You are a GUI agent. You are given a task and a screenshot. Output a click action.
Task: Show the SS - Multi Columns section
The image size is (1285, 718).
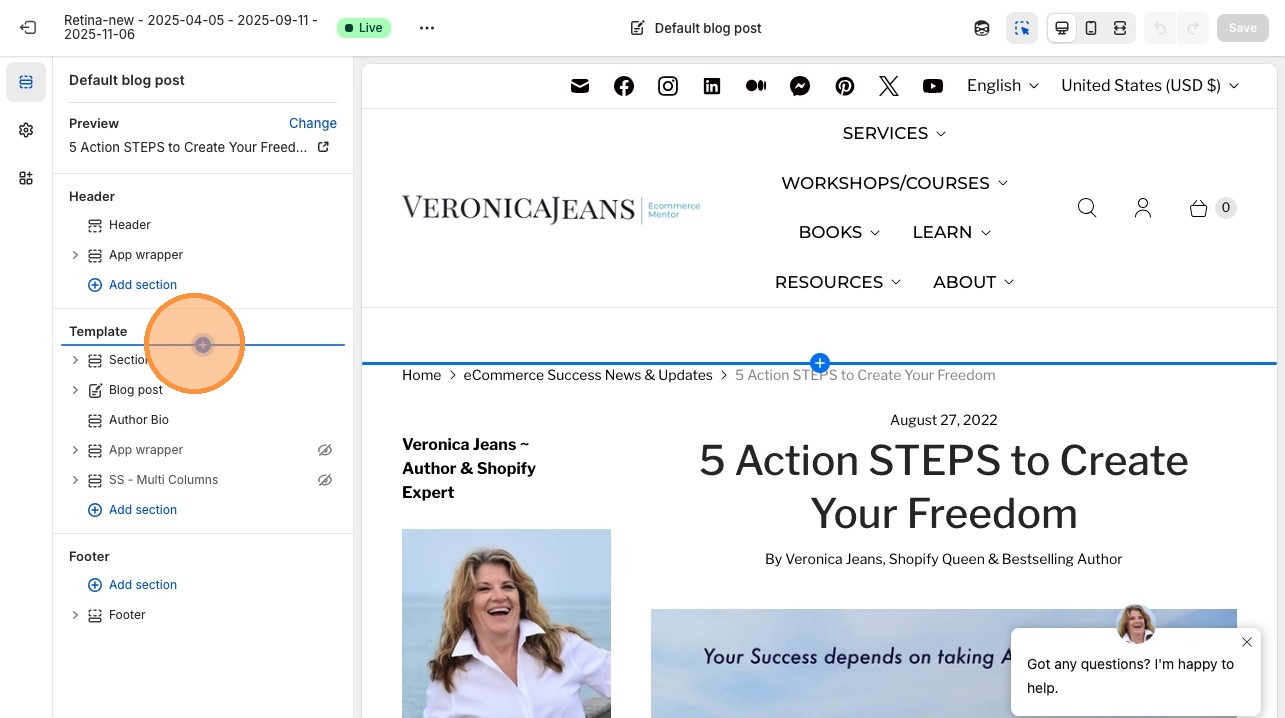coord(325,480)
